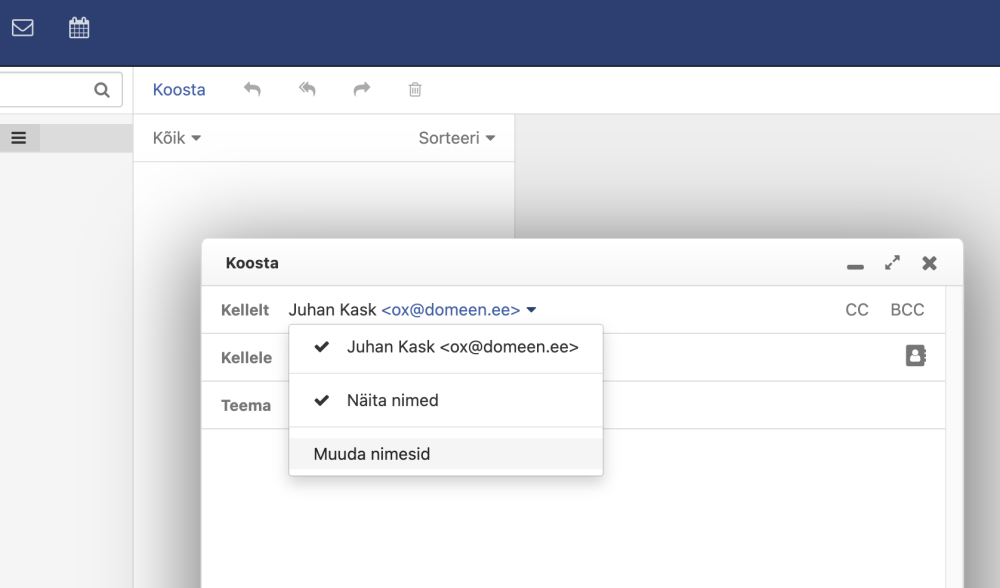Minimize the Koosta compose window
The height and width of the screenshot is (588, 1000).
[x=855, y=265]
